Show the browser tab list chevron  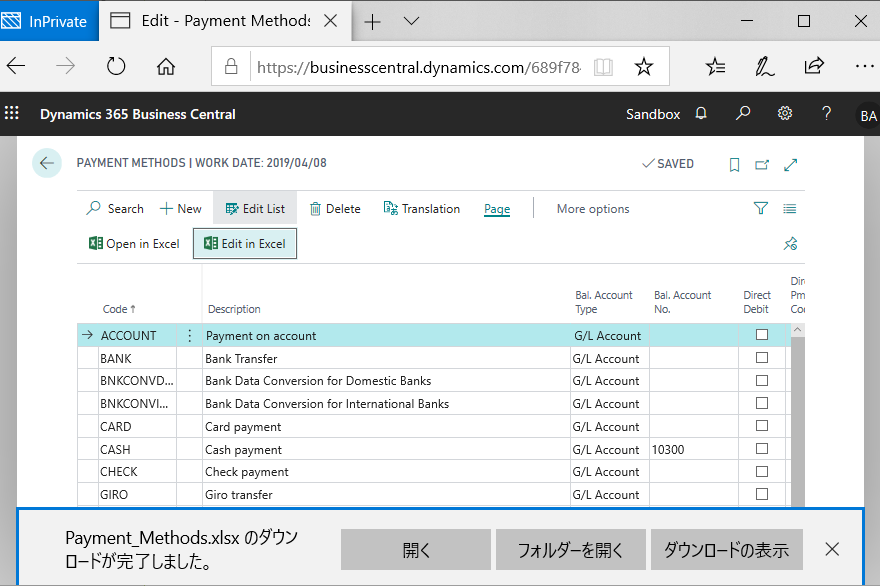pos(411,21)
